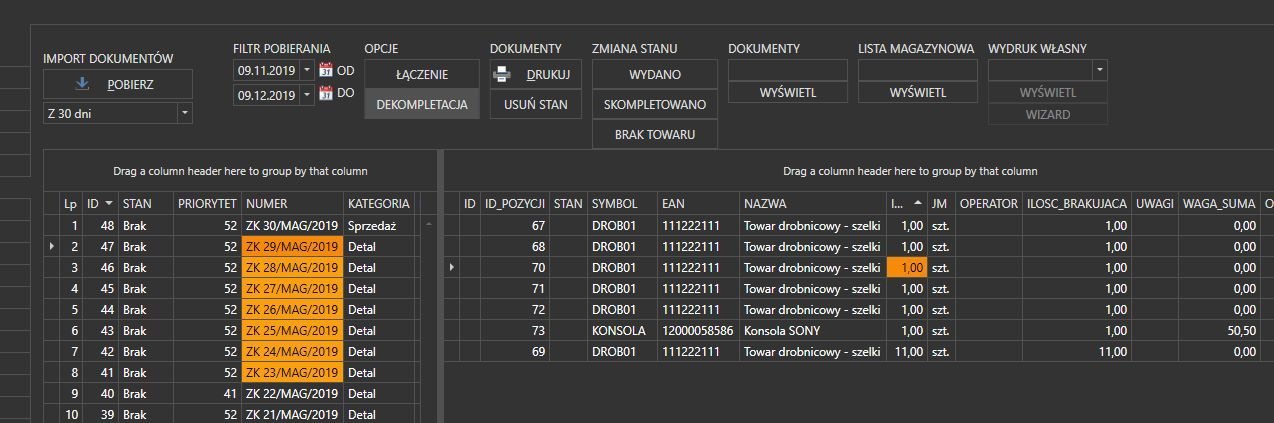
Task: Sort by ID_POZYCJI column header
Action: pos(514,203)
